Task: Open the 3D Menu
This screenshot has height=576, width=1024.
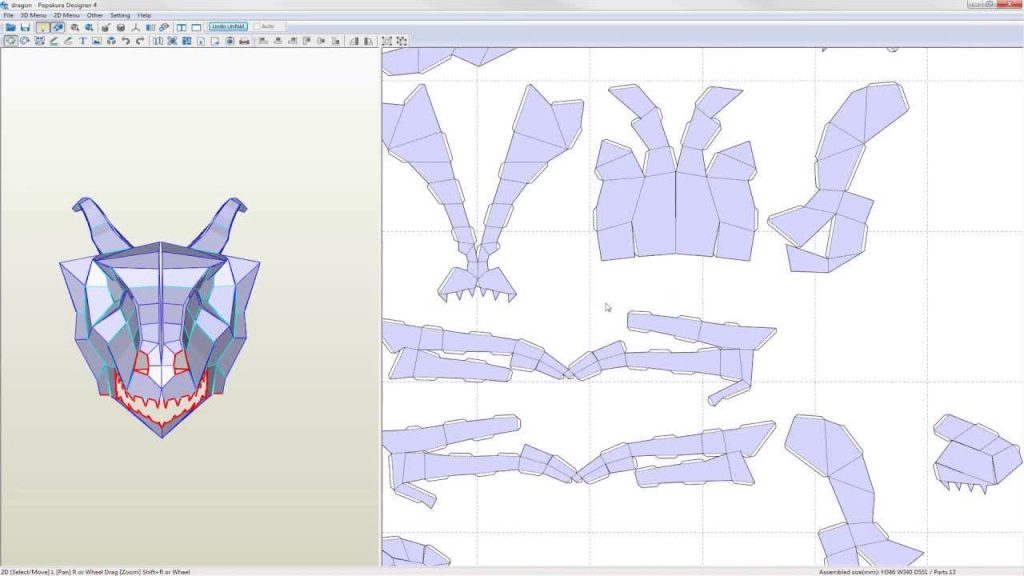Action: coord(34,16)
